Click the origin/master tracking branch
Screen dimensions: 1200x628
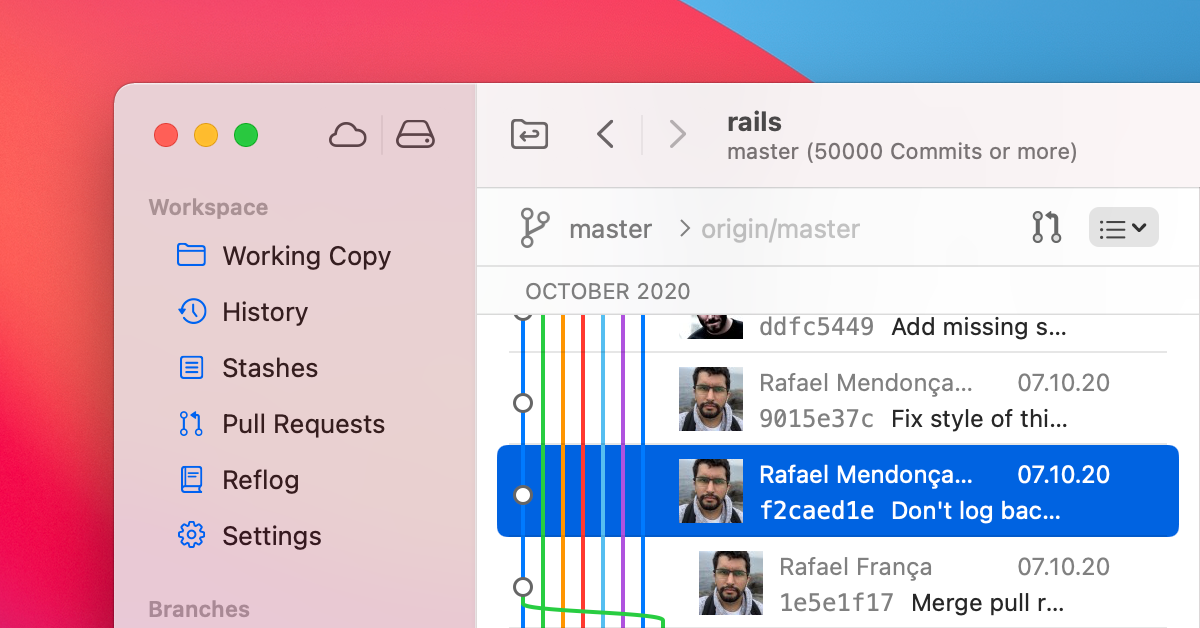click(779, 229)
